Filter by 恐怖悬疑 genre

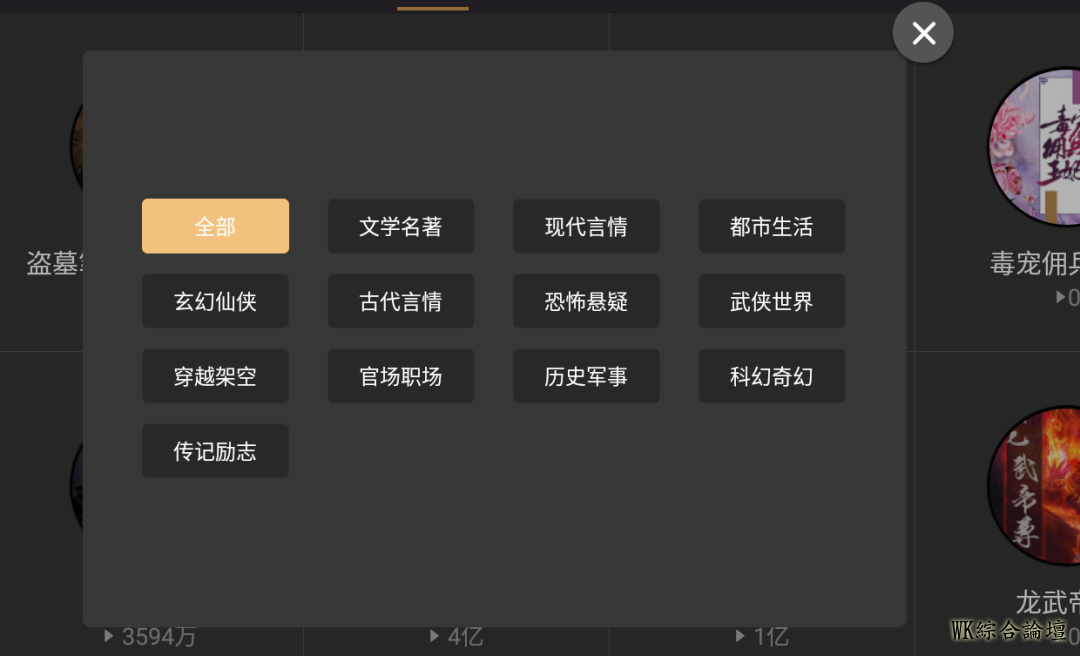[586, 301]
